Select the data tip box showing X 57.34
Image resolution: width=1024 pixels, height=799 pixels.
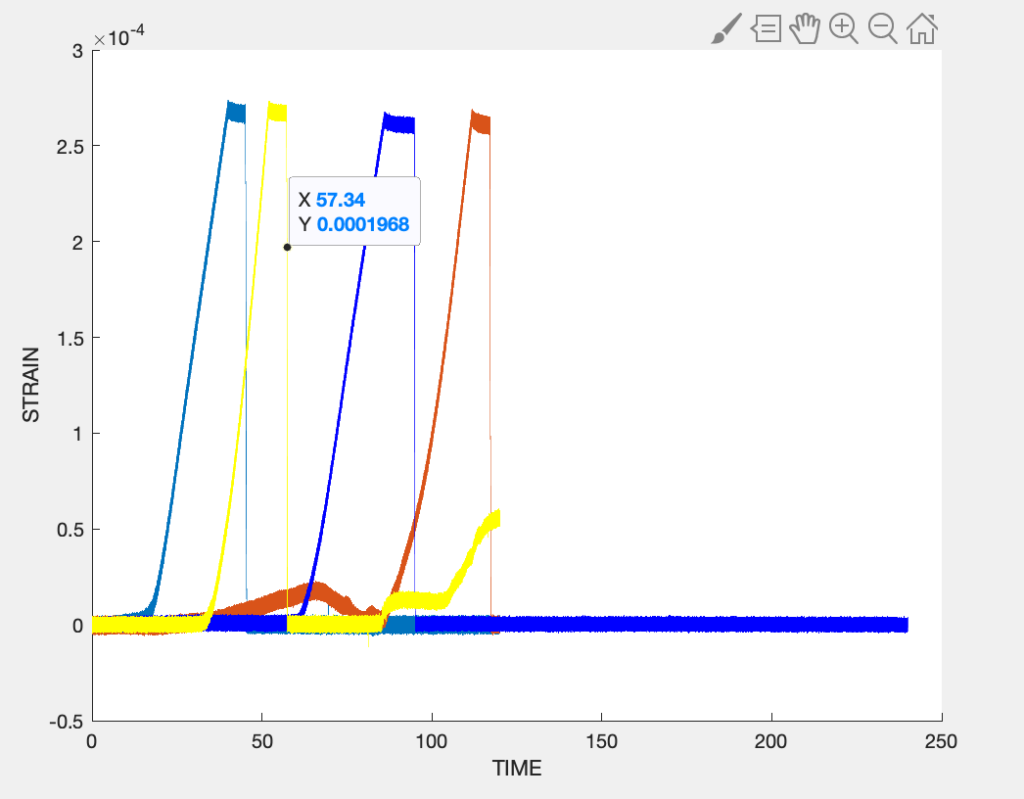(355, 212)
